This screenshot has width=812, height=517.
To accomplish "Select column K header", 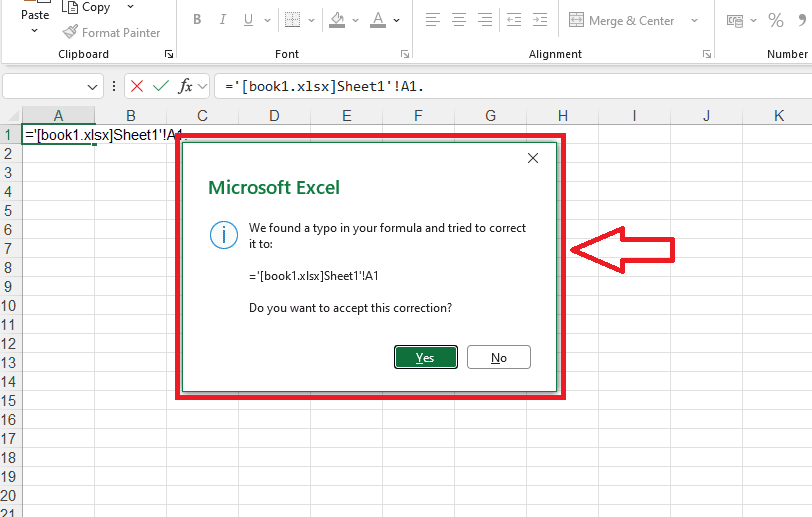I will pyautogui.click(x=778, y=116).
